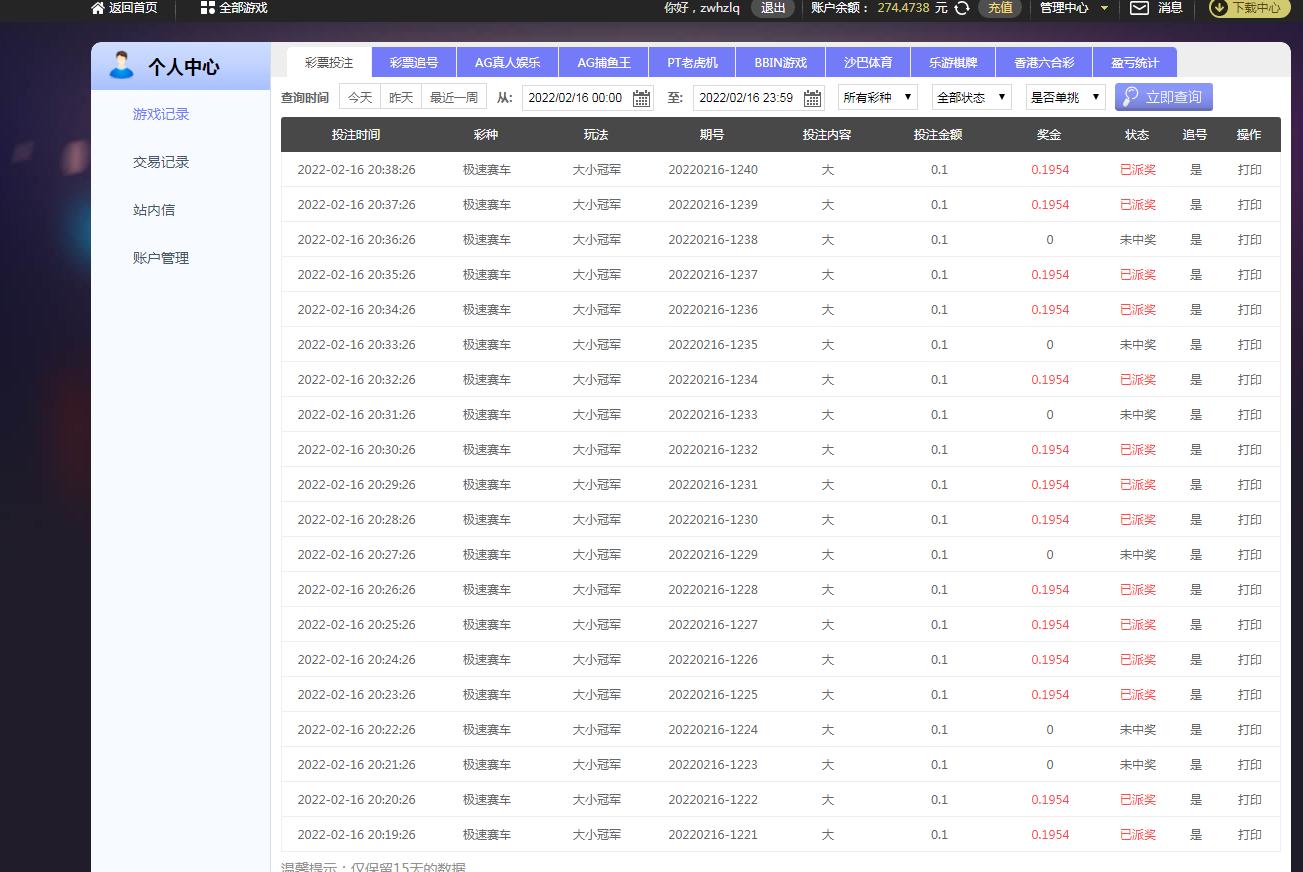Screen dimensions: 1303x872
Task: Switch to the 盈亏统计 tab
Action: tap(1134, 62)
